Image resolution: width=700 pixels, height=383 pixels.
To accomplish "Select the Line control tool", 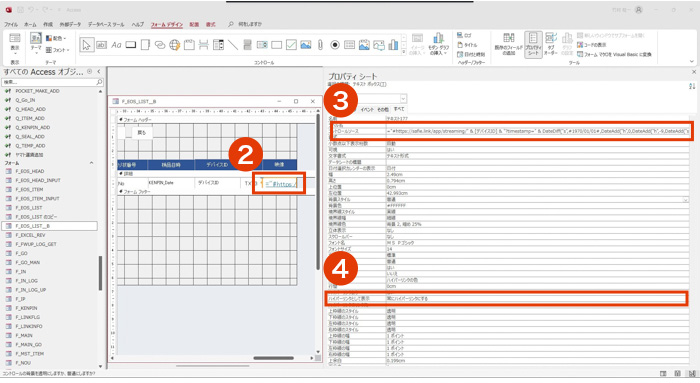I will point(233,45).
